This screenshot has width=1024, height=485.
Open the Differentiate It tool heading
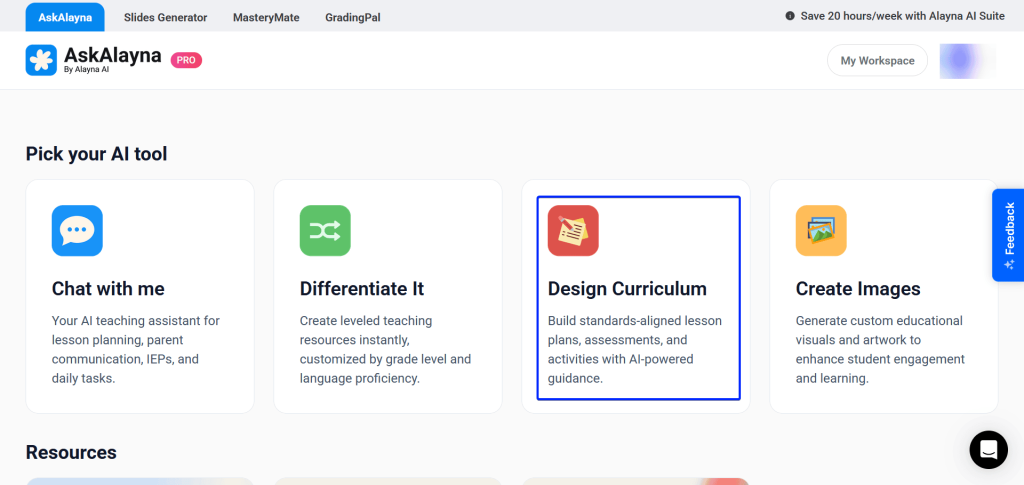pos(362,289)
